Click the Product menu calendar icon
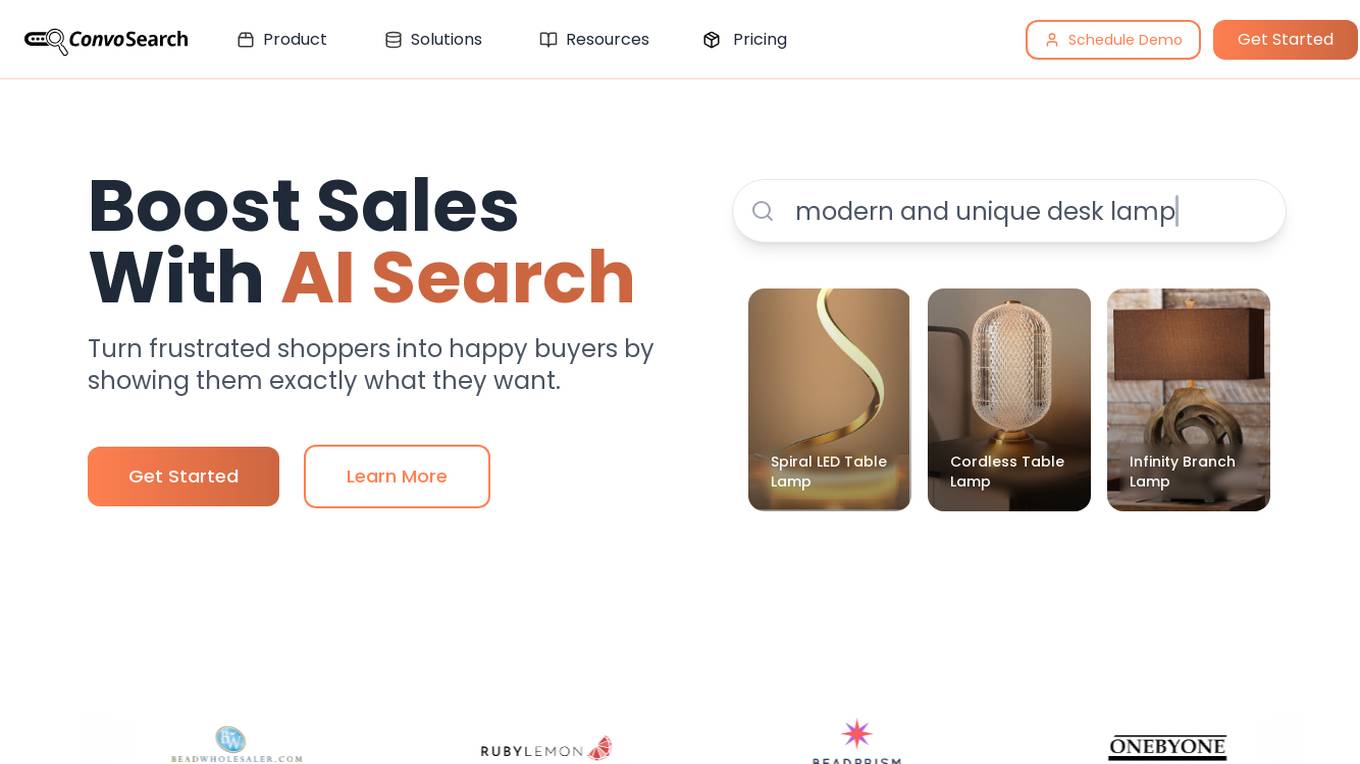The width and height of the screenshot is (1360, 764). [x=246, y=40]
